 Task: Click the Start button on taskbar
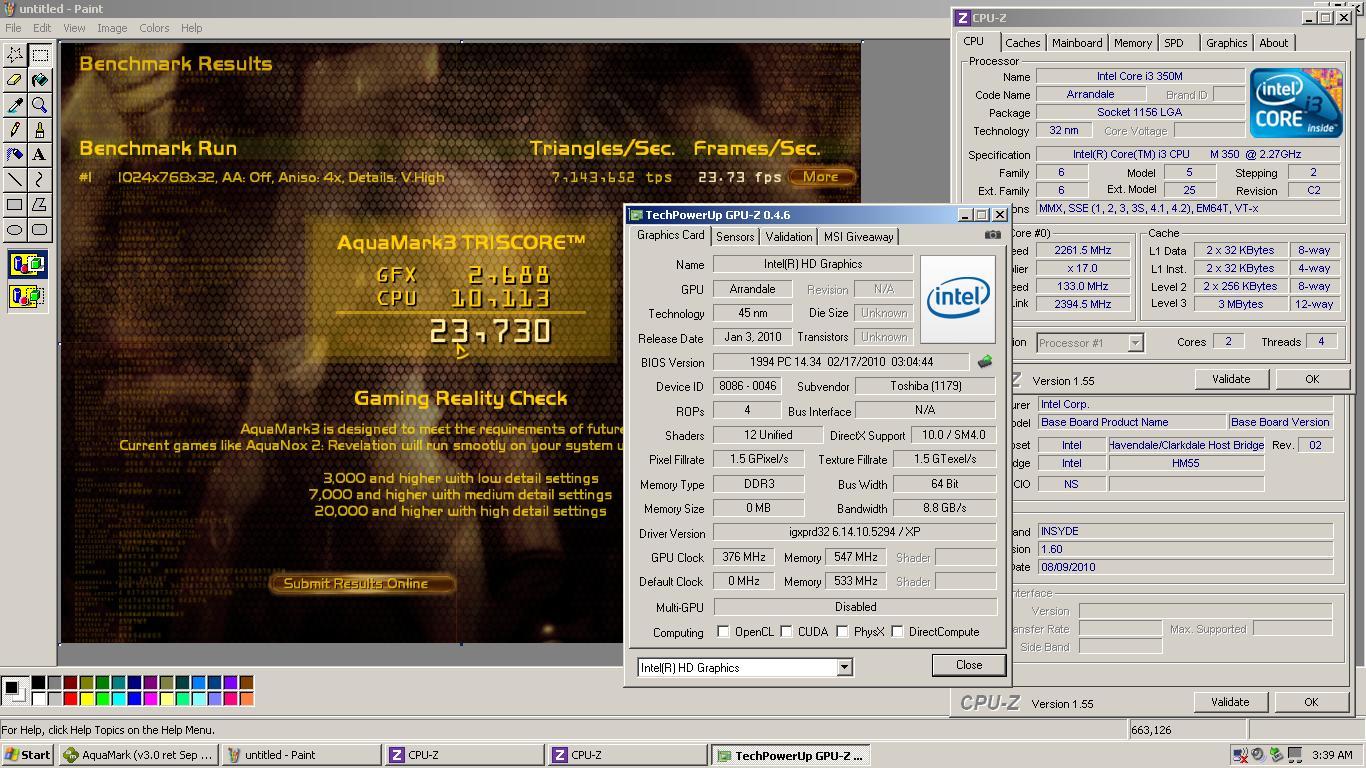tap(28, 755)
